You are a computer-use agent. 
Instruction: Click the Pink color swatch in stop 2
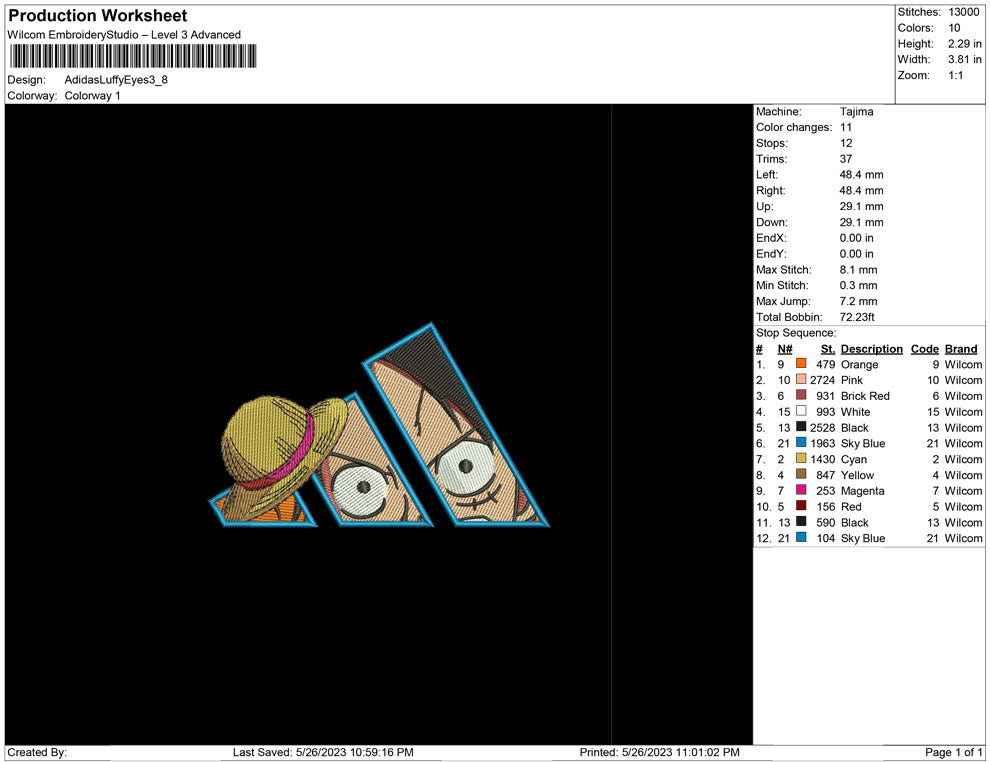click(x=801, y=379)
